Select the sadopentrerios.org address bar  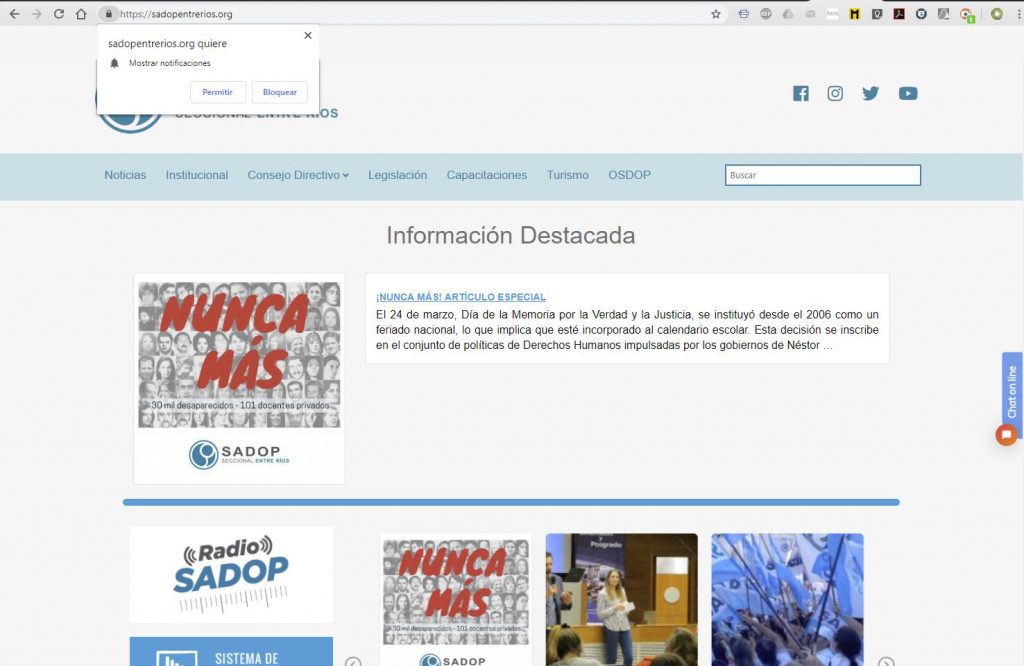tap(411, 14)
